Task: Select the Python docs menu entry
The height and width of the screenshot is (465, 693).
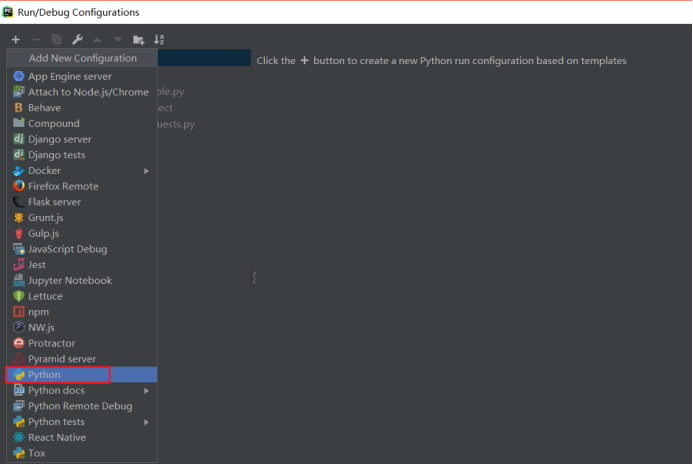Action: [82, 390]
